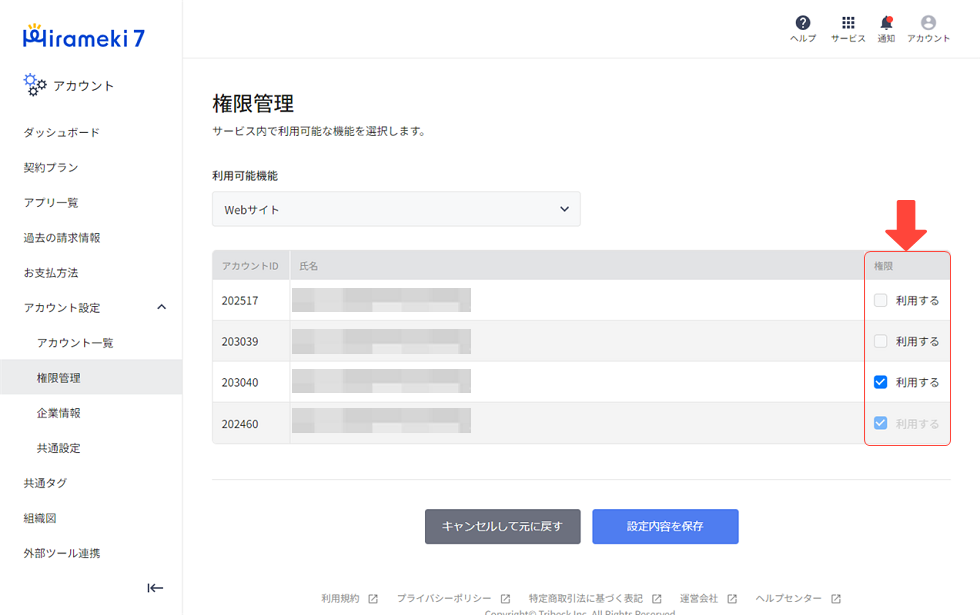Cancel changes with キャンセルして元に戻す button
This screenshot has height=615, width=980.
pos(502,526)
